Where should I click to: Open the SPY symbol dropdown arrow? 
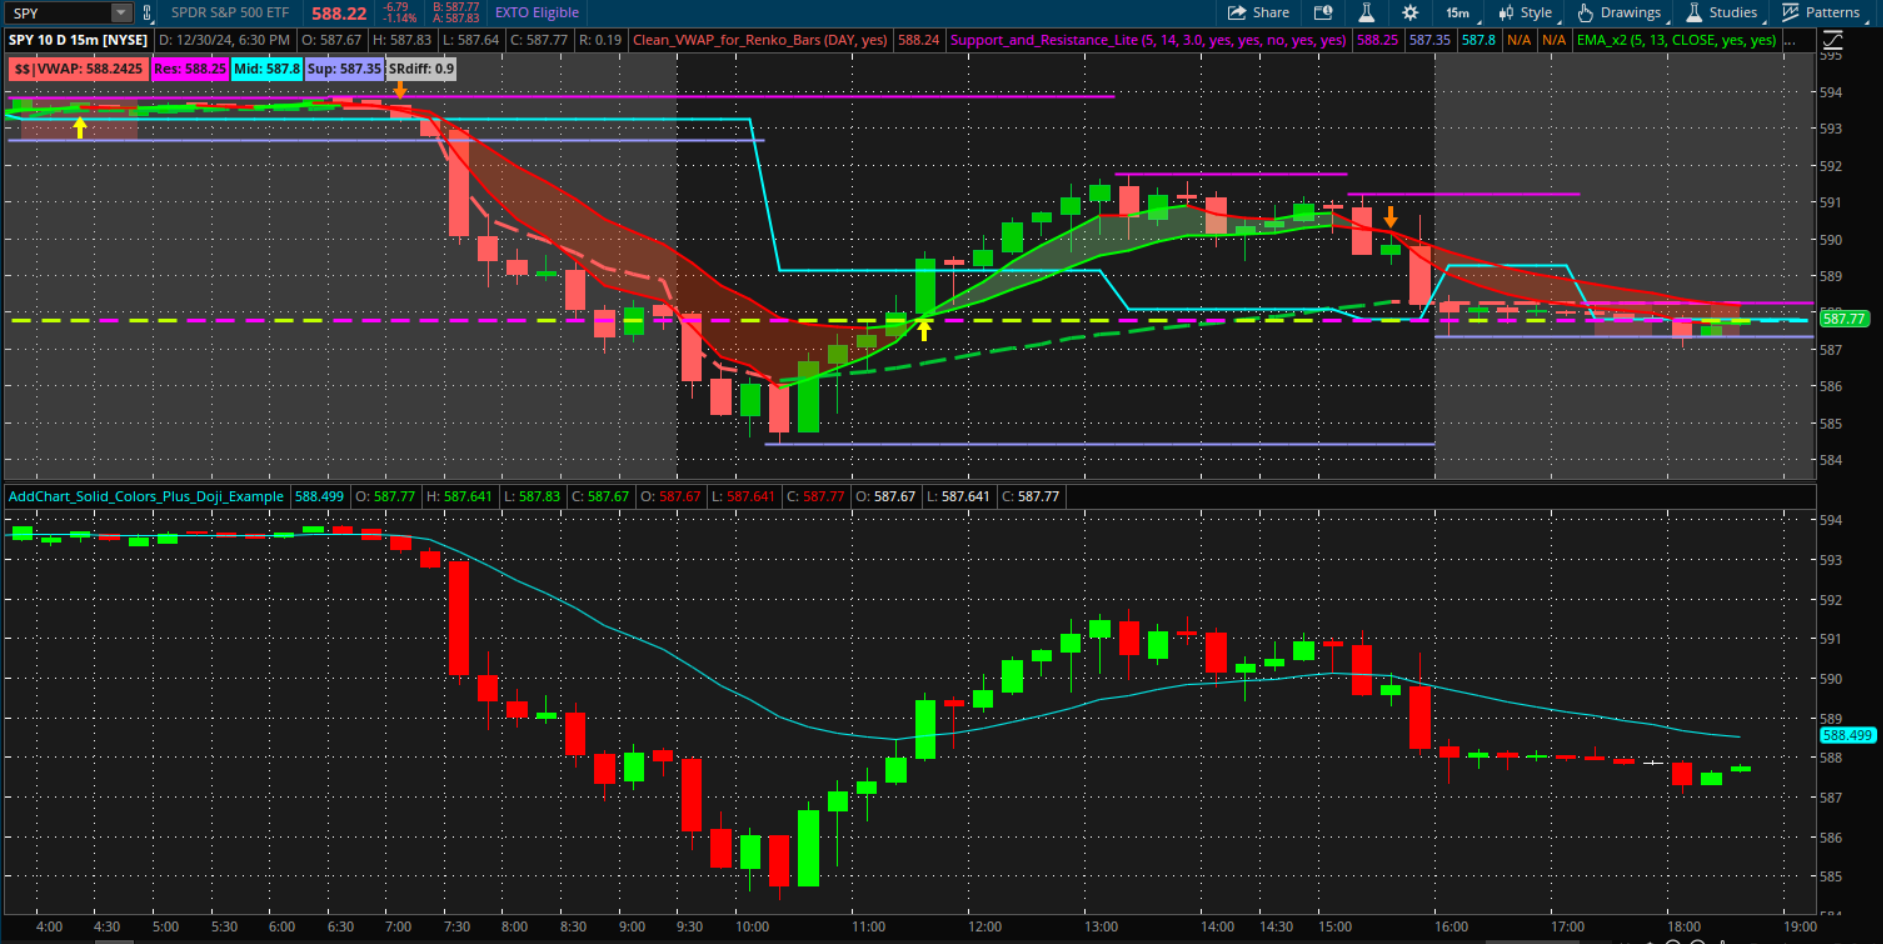pos(121,13)
